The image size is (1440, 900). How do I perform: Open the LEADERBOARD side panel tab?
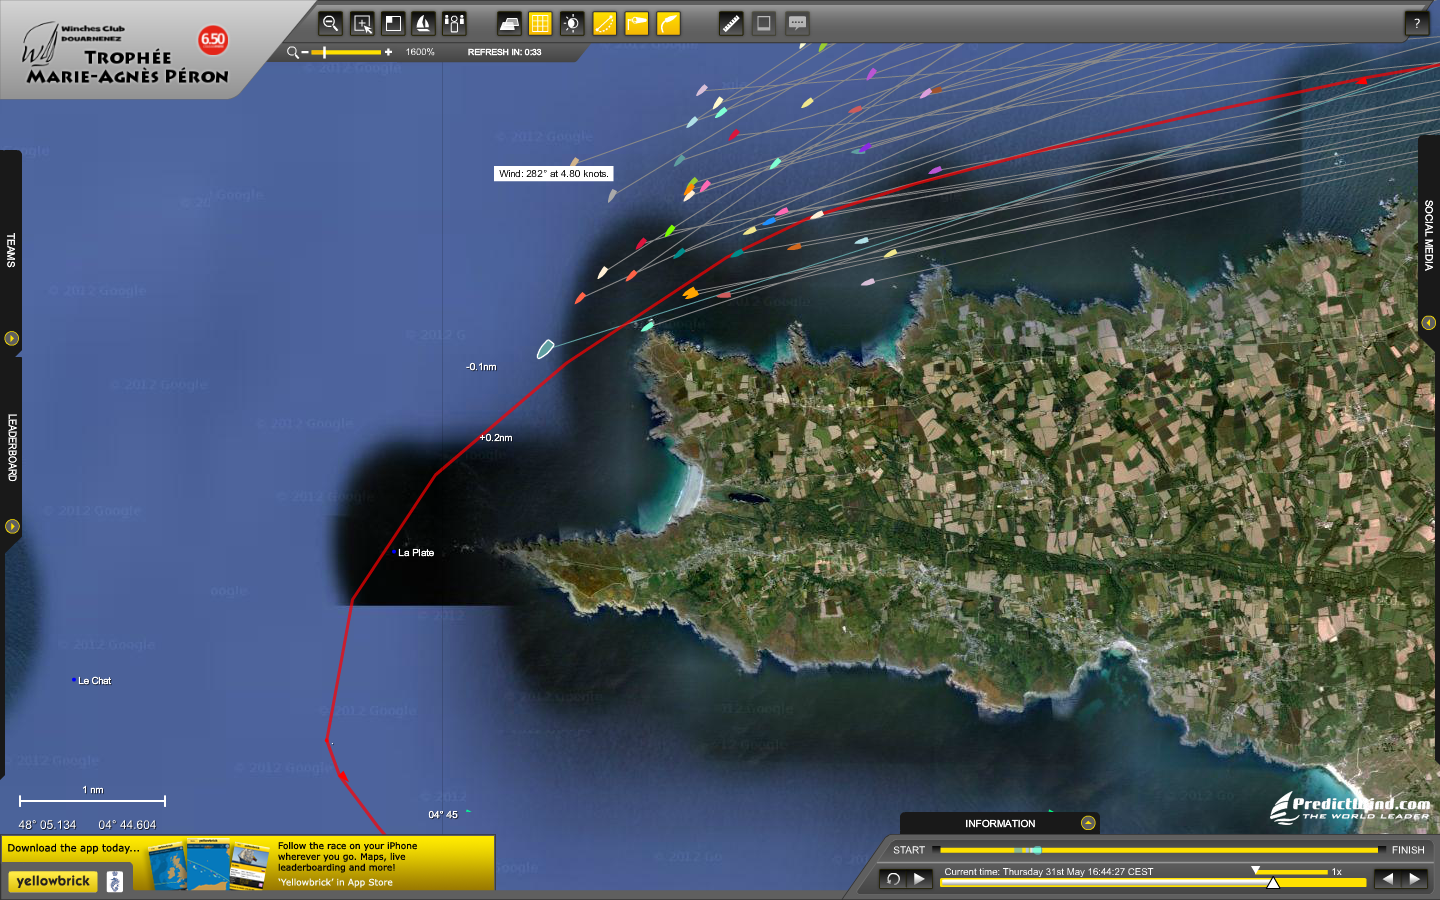click(12, 447)
